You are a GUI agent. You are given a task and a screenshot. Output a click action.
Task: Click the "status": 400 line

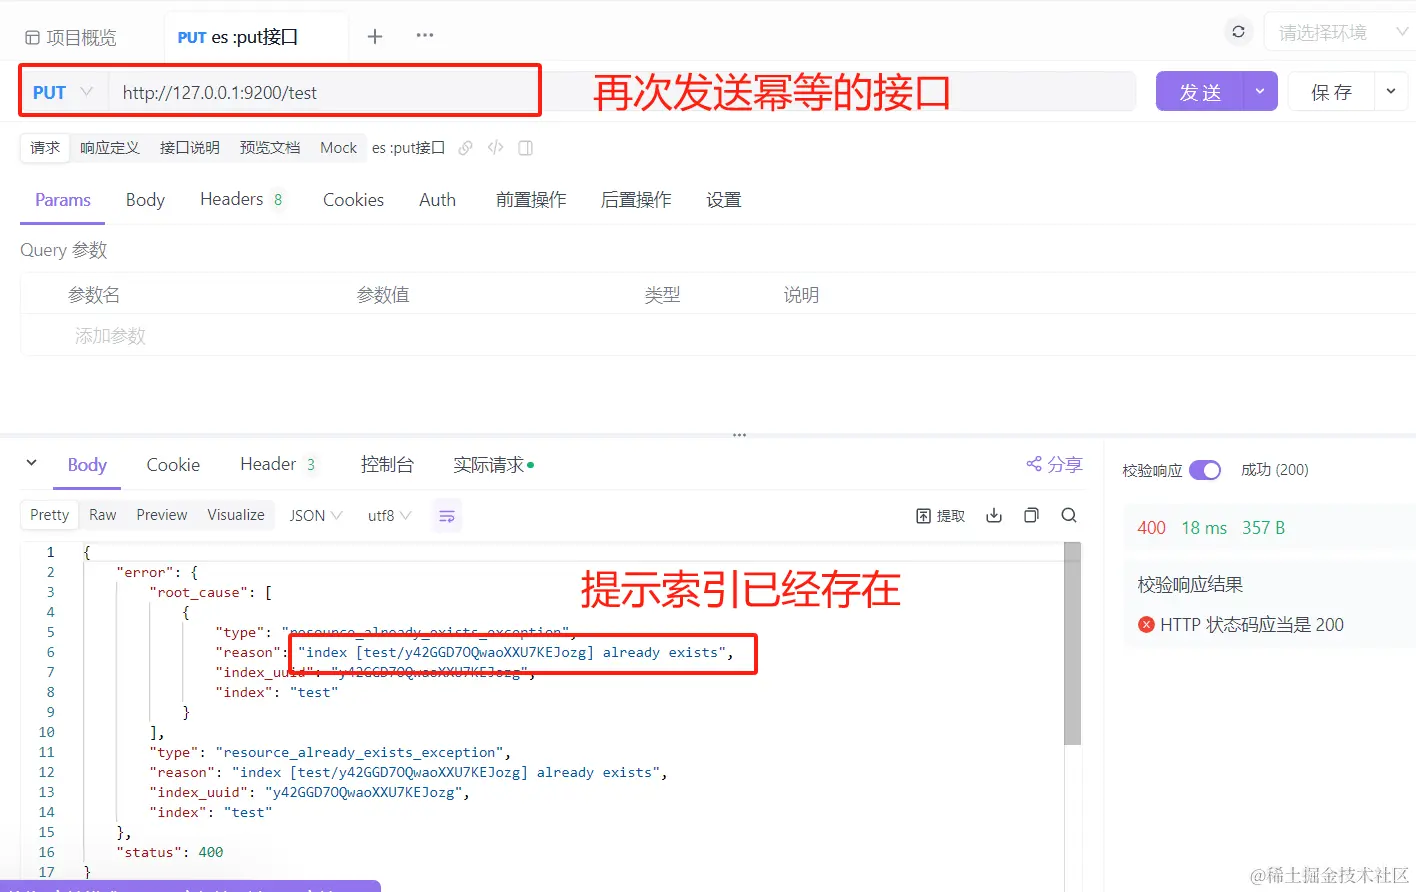pyautogui.click(x=170, y=852)
